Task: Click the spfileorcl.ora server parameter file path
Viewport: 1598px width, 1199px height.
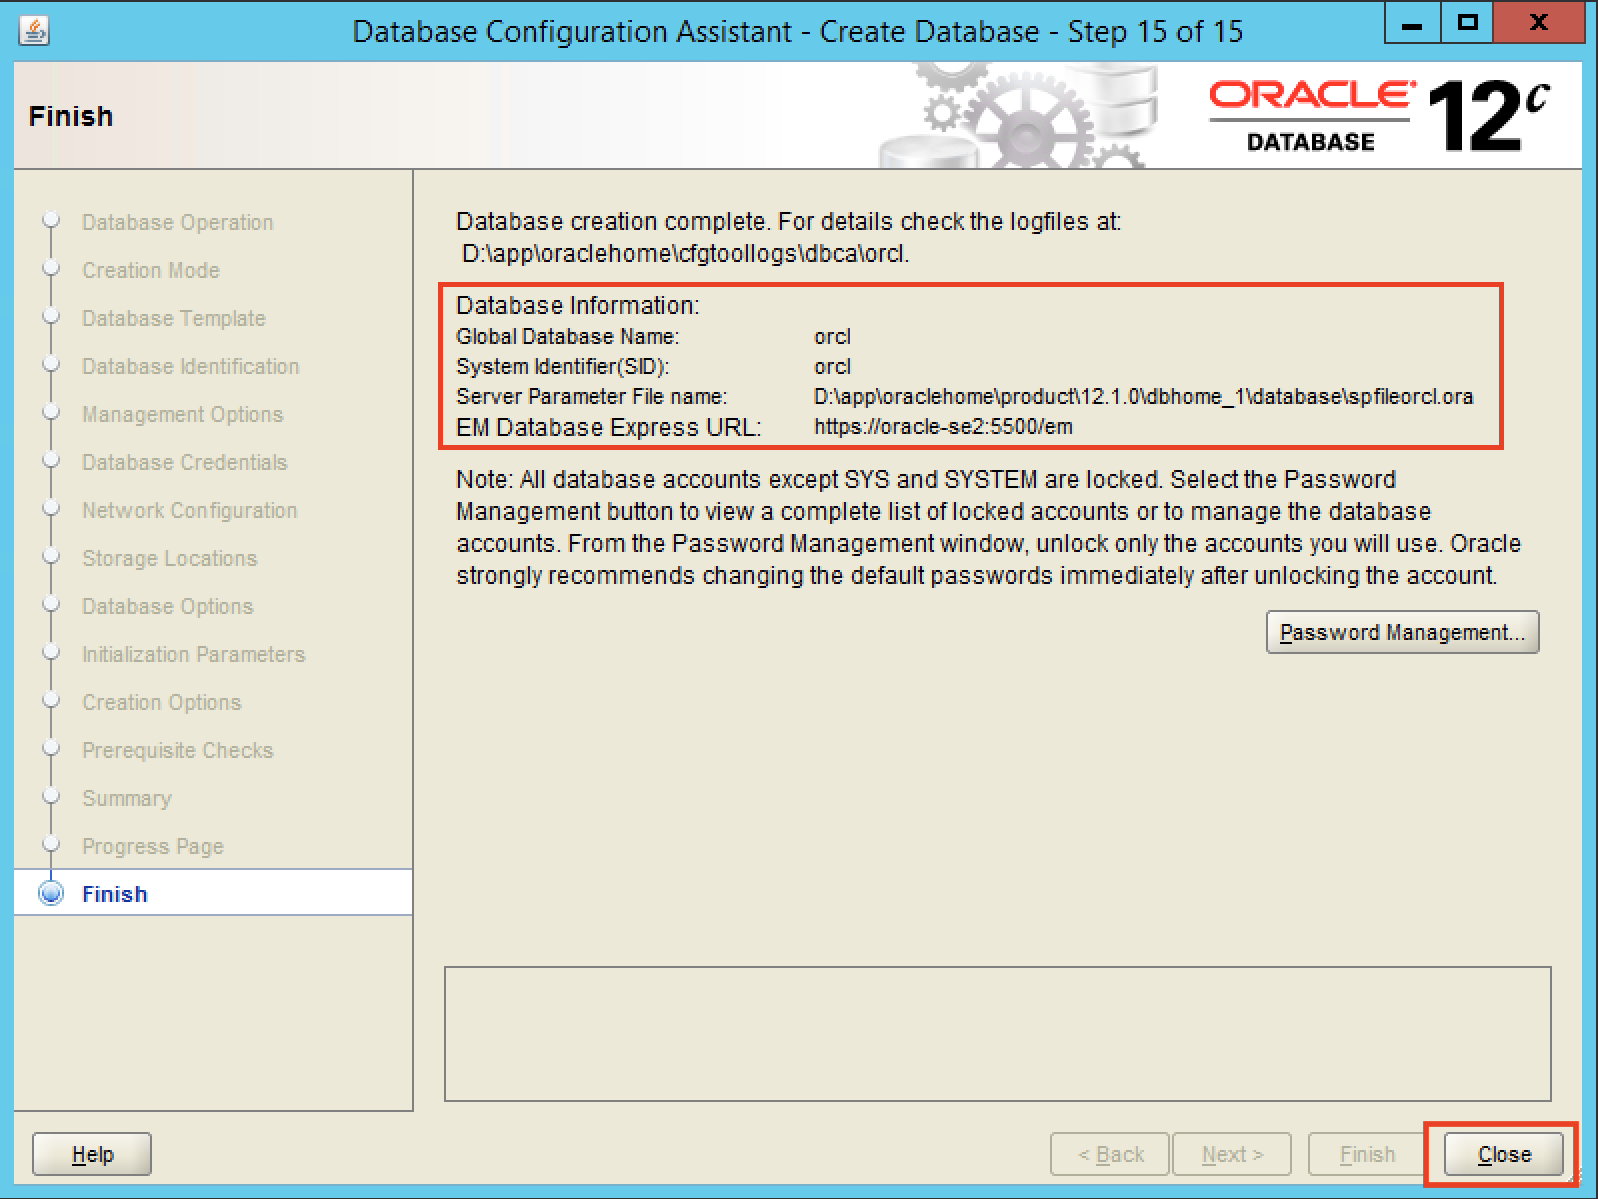Action: coord(1143,396)
